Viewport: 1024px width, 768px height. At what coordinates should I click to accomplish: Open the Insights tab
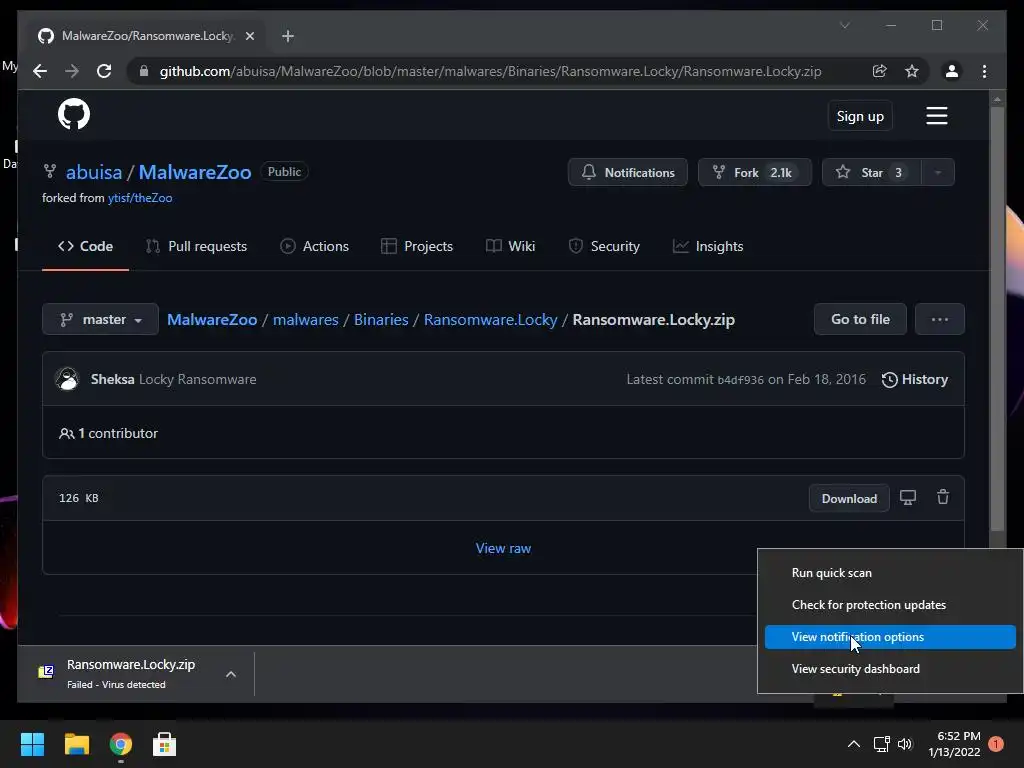point(708,246)
